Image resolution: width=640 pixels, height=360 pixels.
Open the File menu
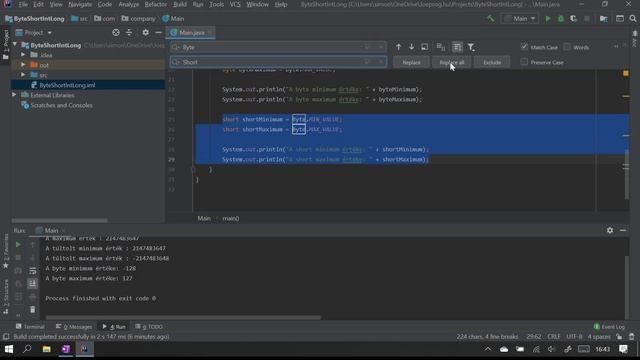pyautogui.click(x=23, y=4)
